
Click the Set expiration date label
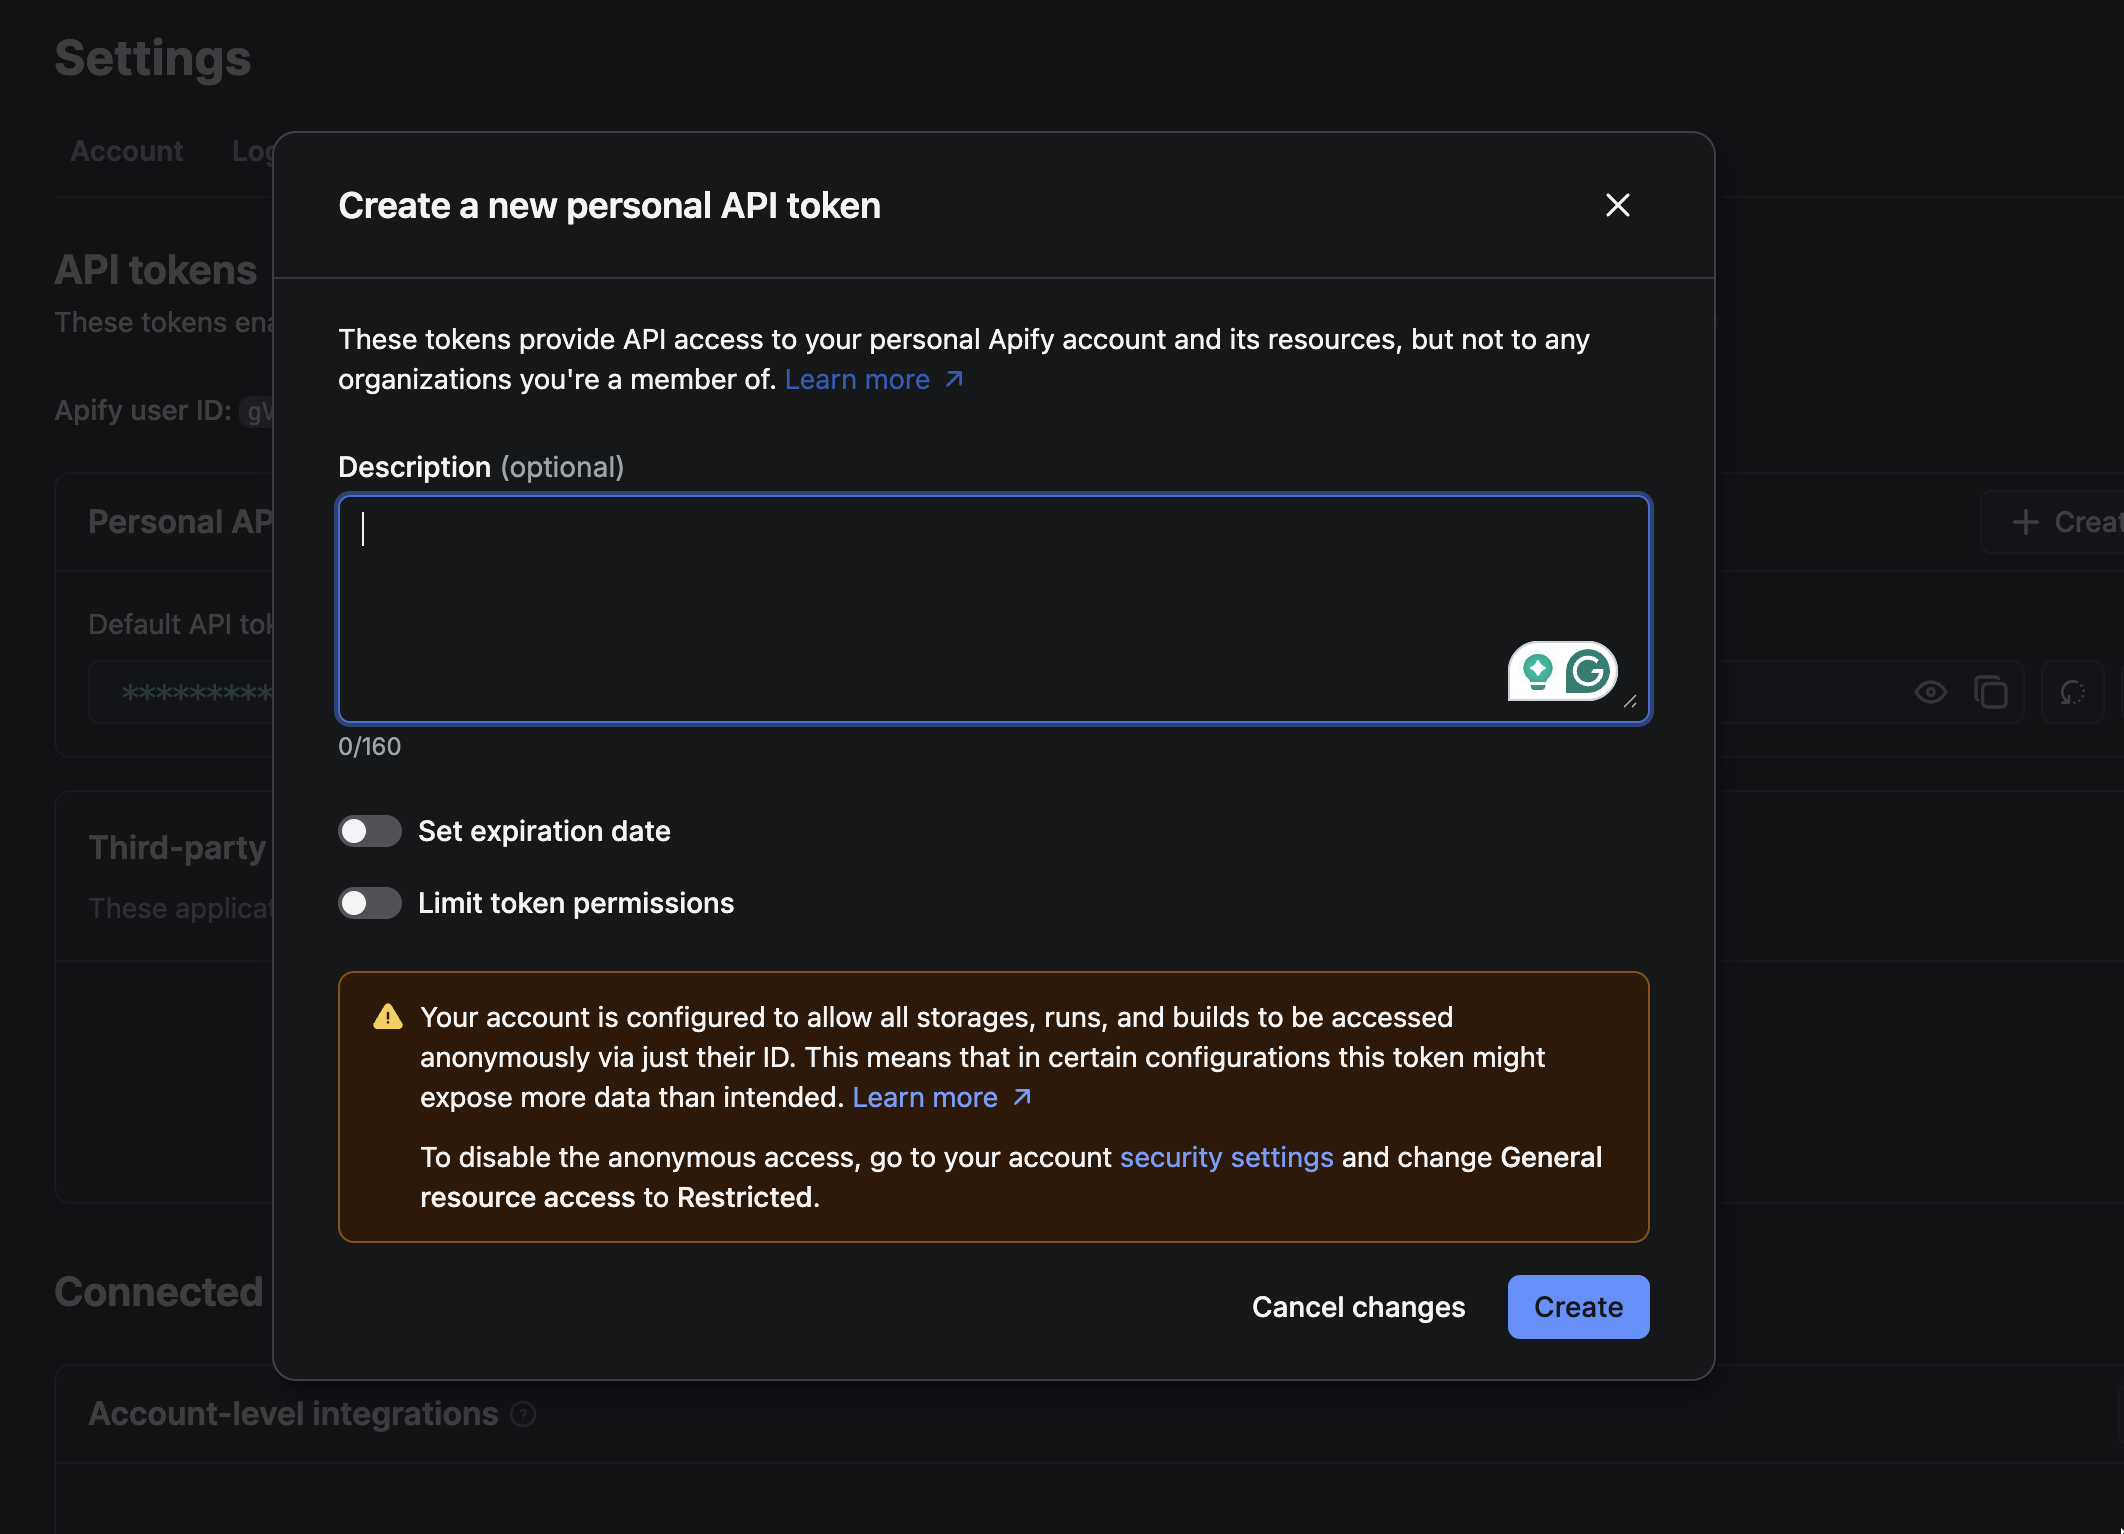click(x=544, y=831)
